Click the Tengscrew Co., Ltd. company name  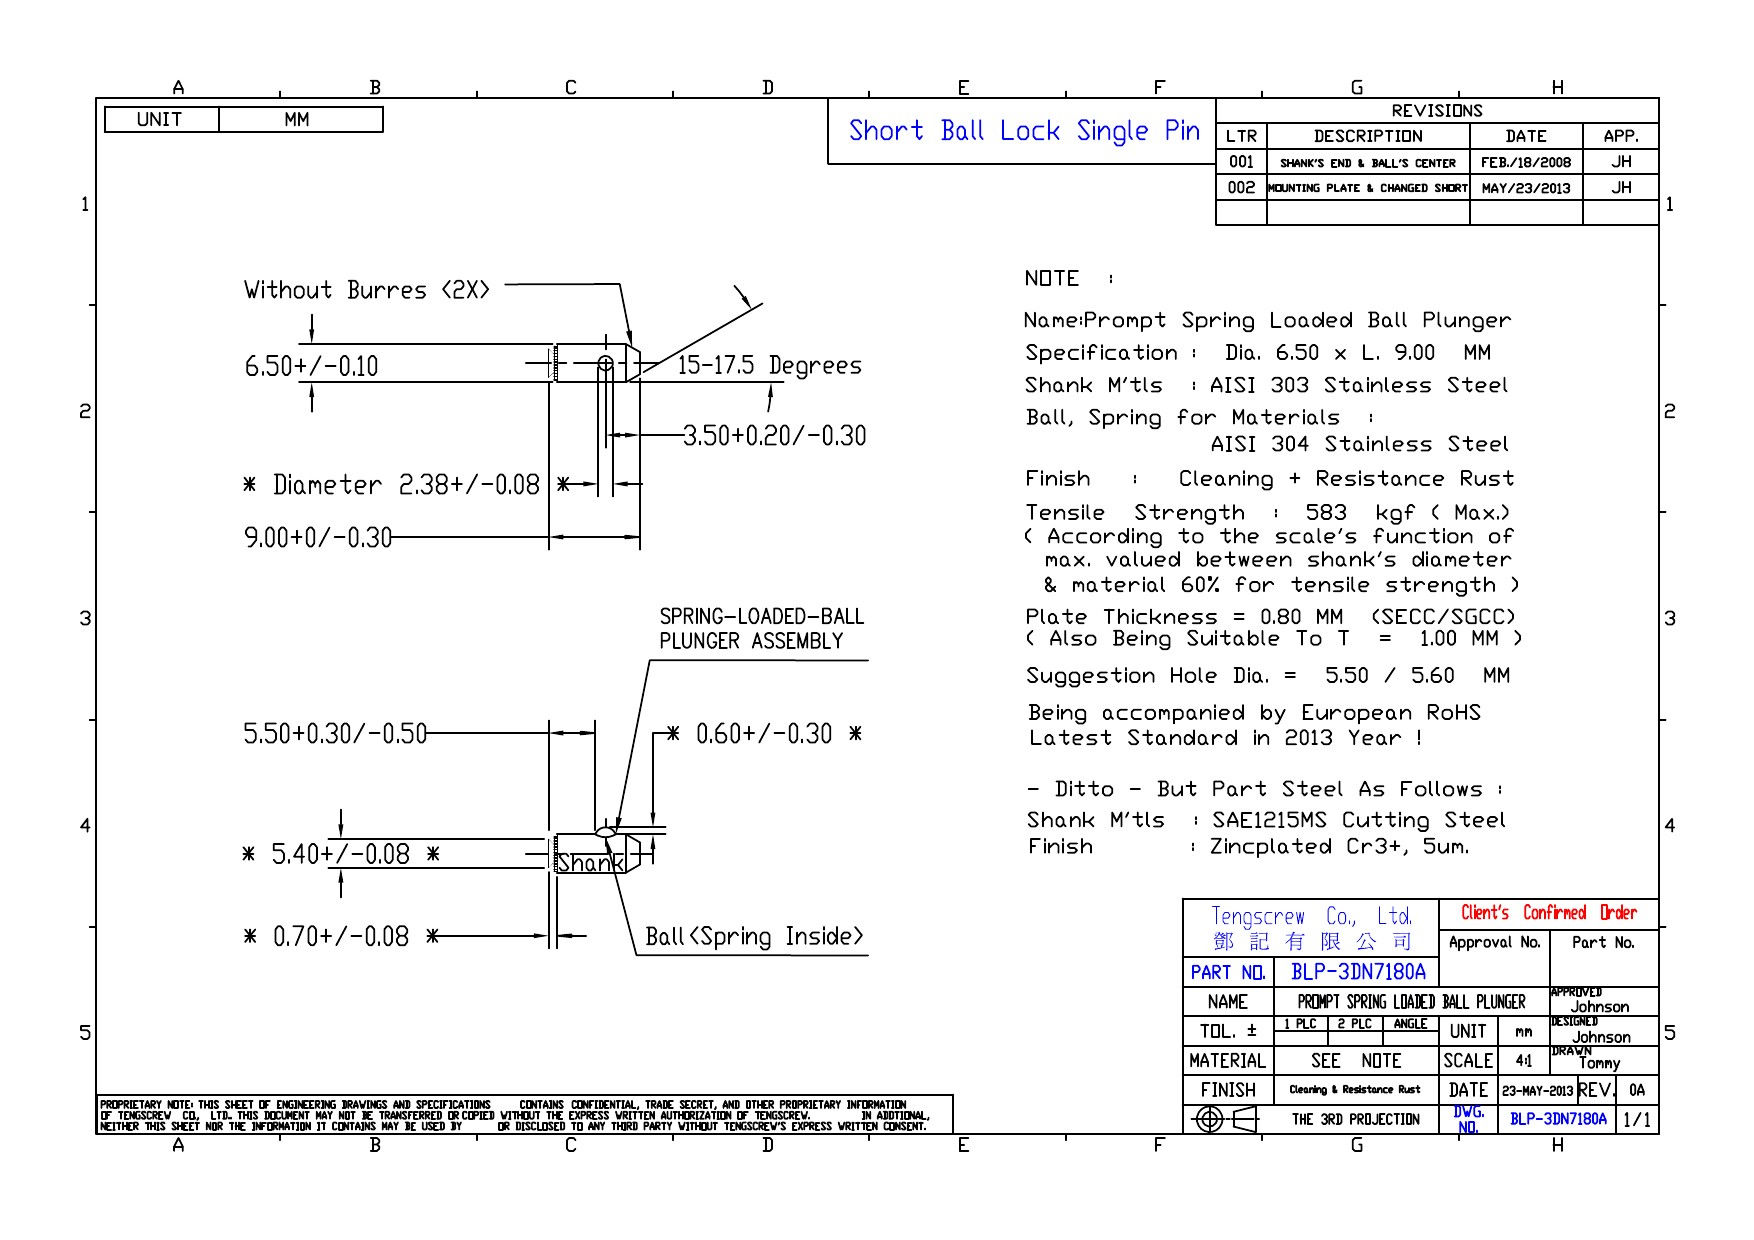pyautogui.click(x=1310, y=916)
